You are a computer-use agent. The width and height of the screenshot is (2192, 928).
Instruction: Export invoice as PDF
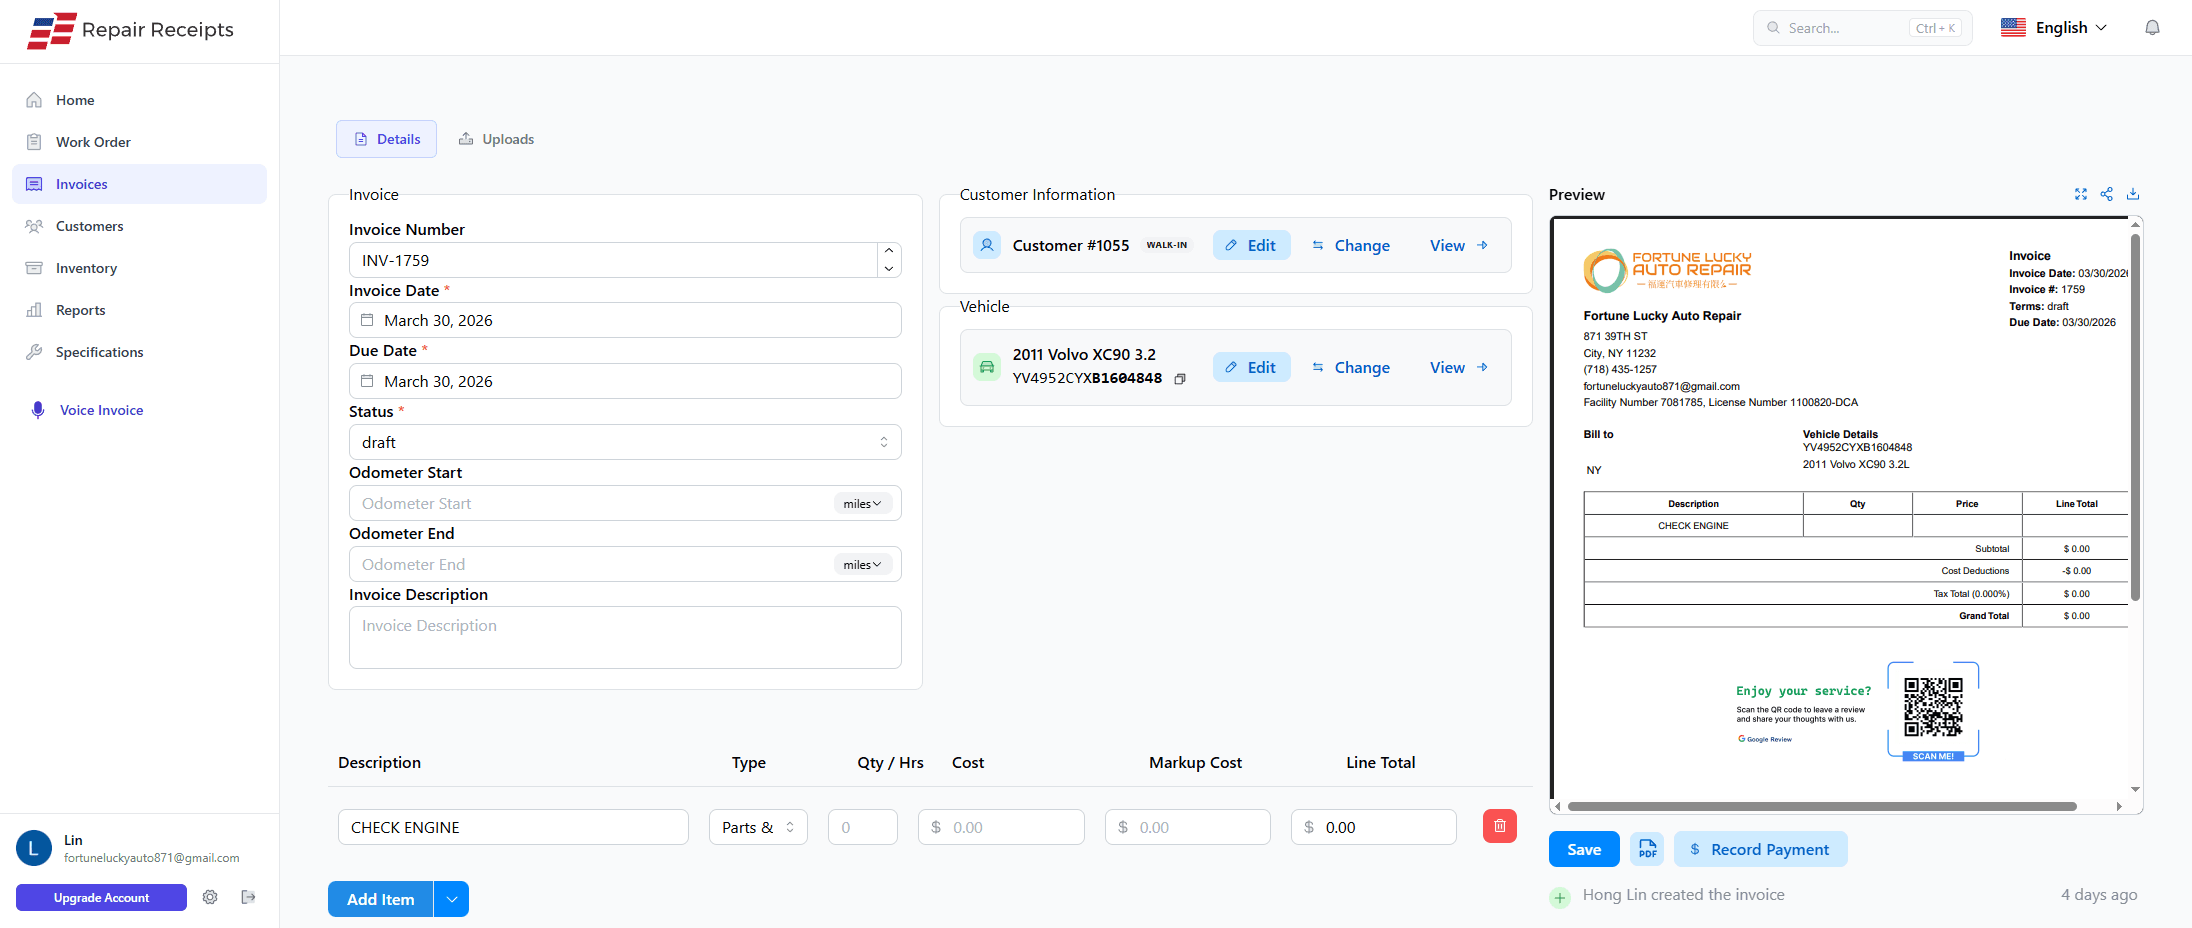[x=1646, y=849]
